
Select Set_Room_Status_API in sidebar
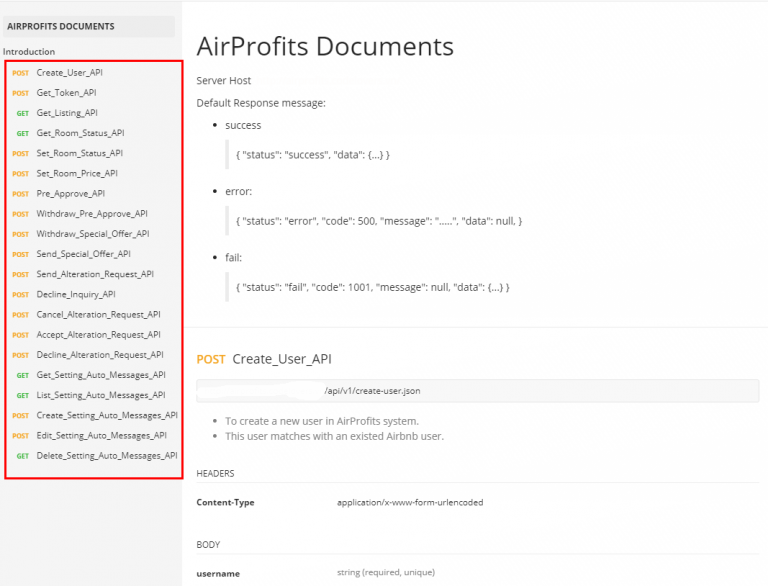click(79, 153)
